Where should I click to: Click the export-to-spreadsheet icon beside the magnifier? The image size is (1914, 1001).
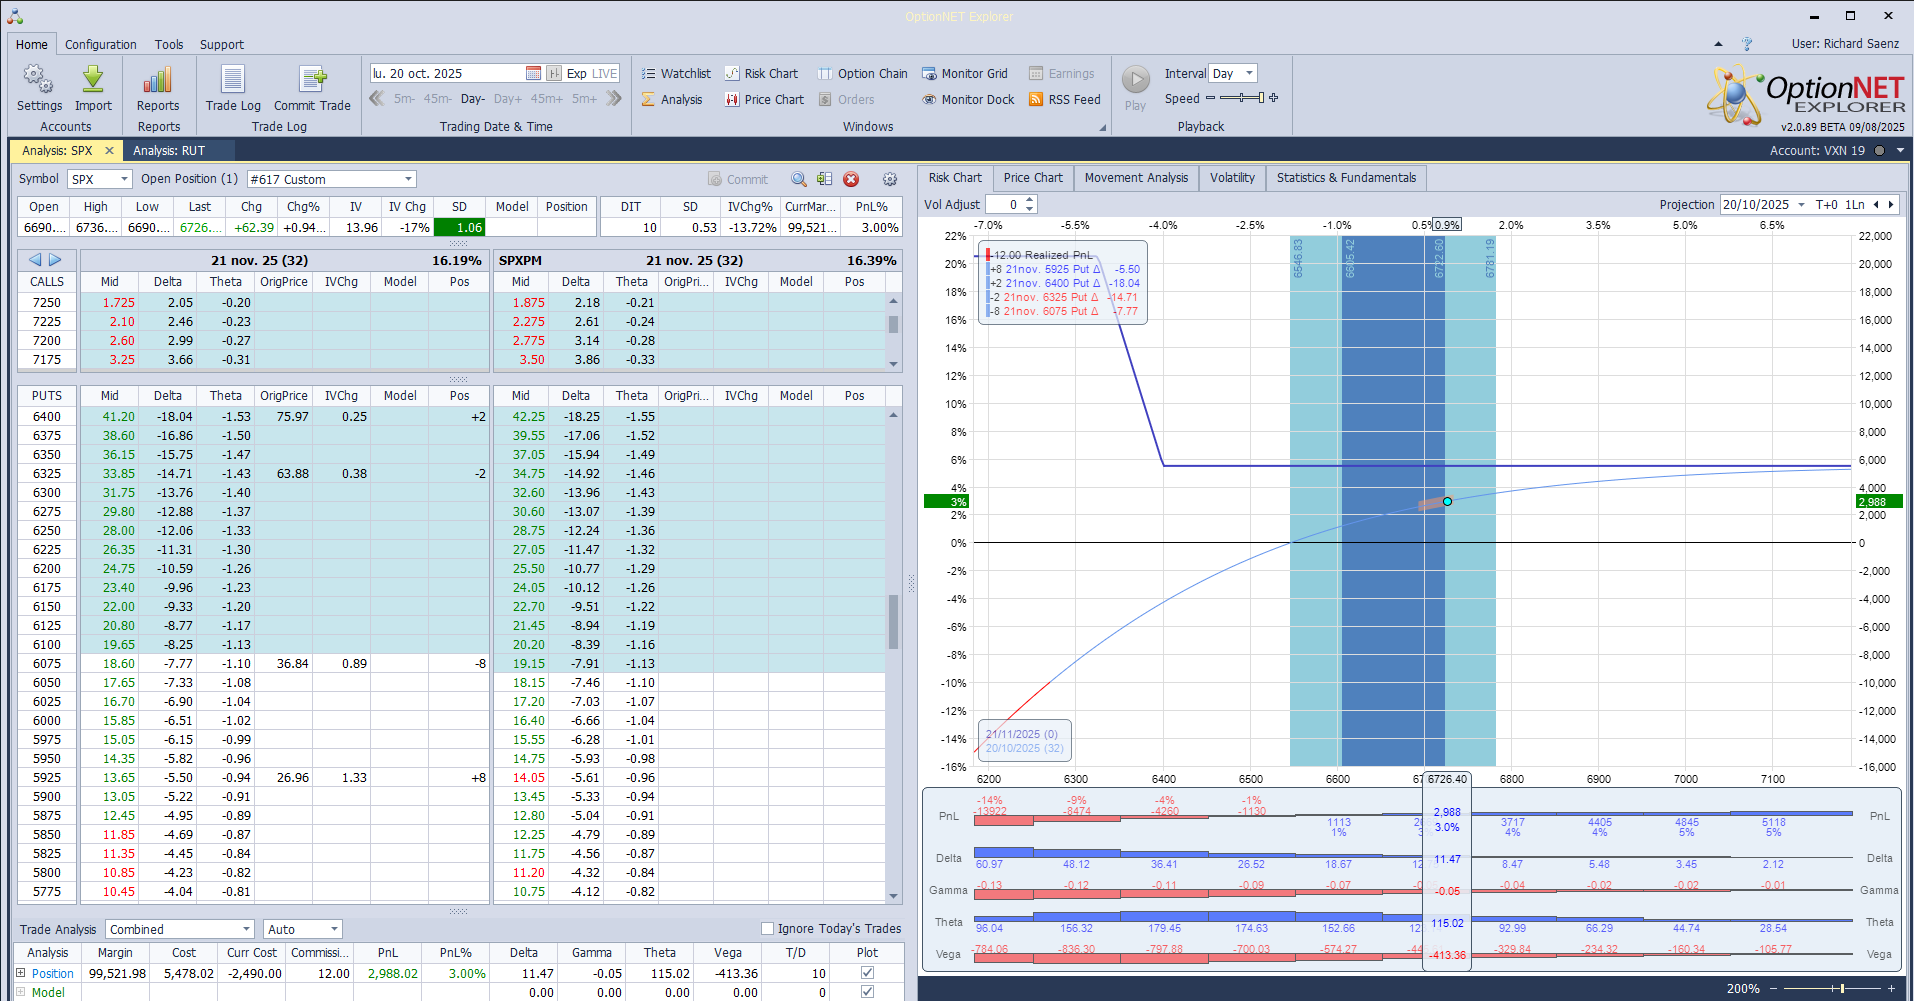point(824,179)
